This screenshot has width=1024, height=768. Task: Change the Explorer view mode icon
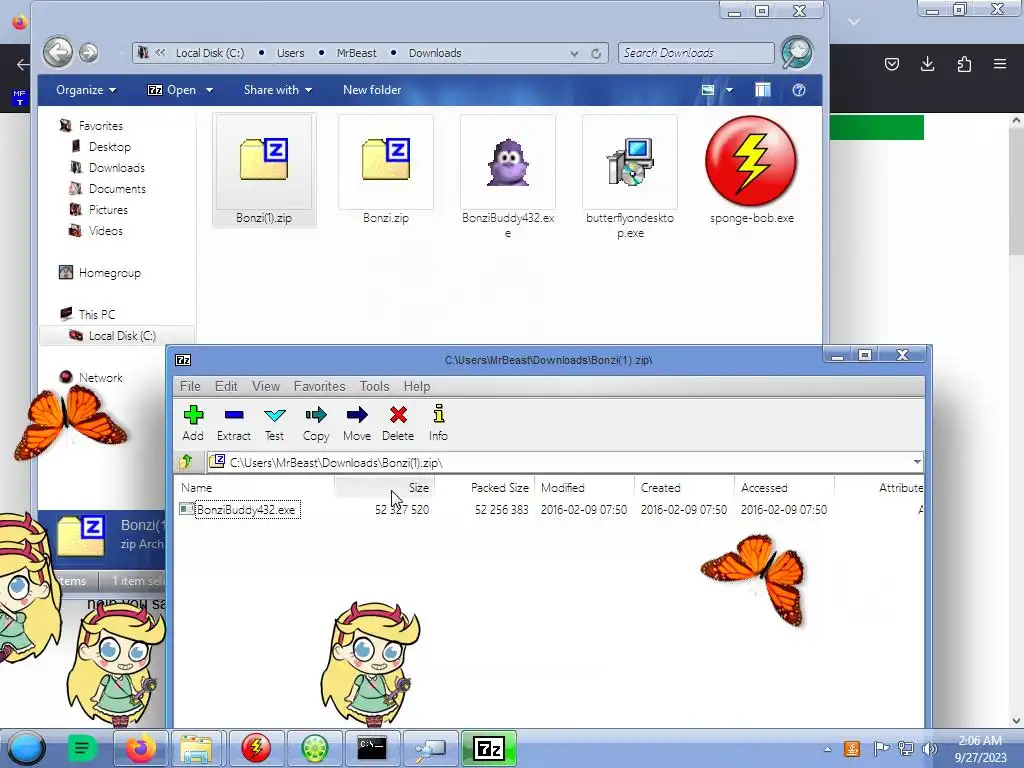click(708, 90)
